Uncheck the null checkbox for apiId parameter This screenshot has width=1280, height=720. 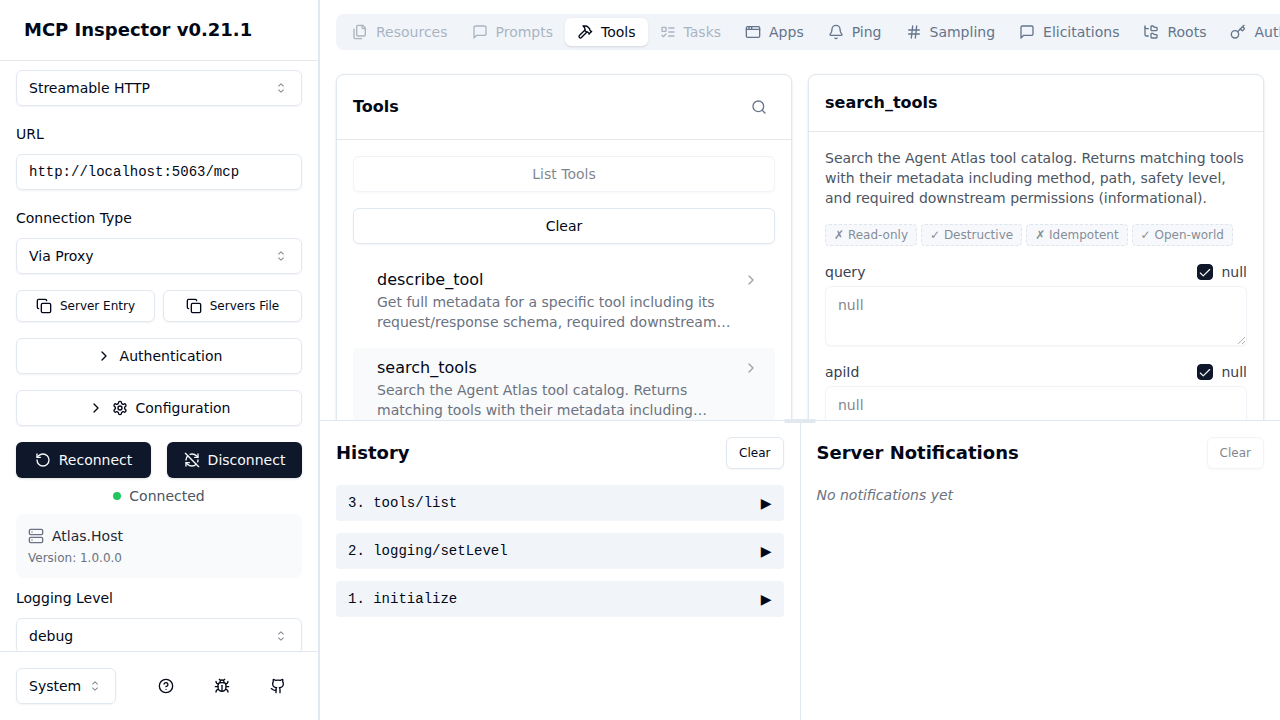pos(1205,371)
